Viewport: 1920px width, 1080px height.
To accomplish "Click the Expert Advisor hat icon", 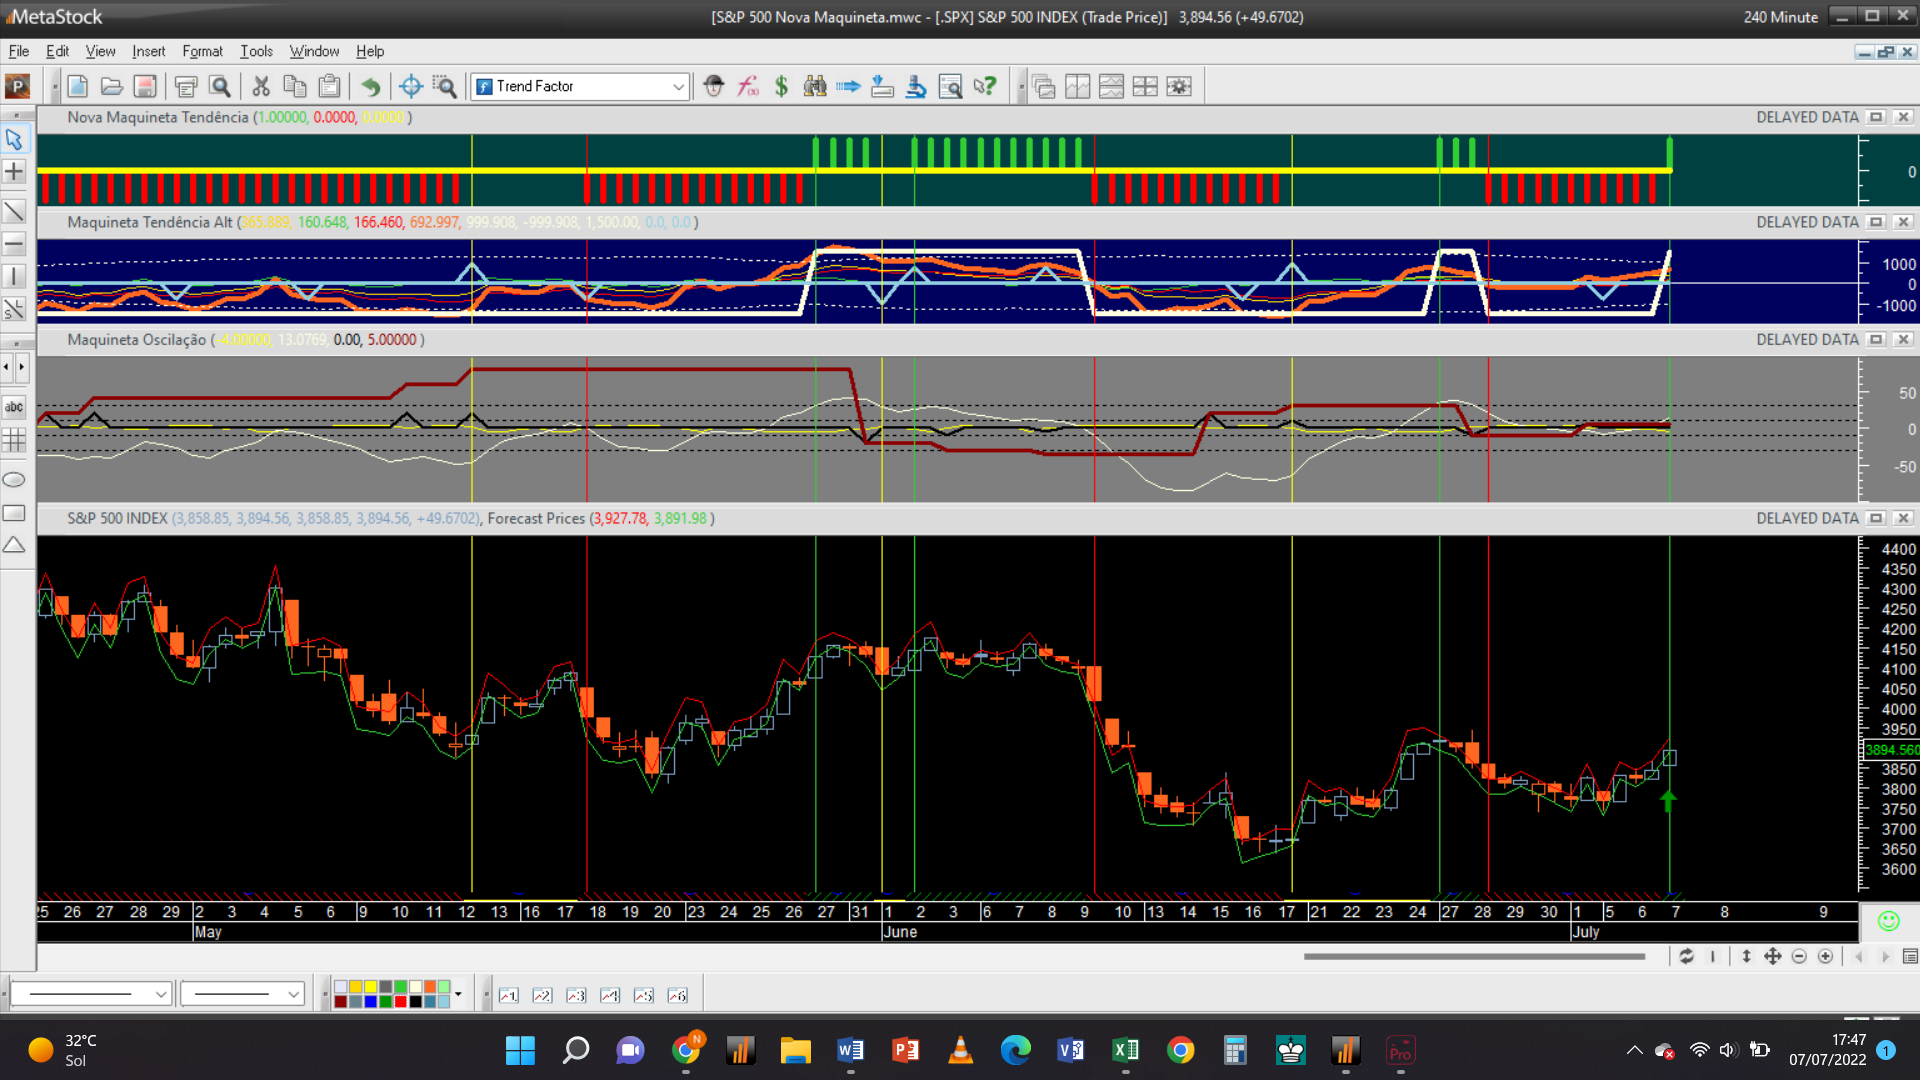I will (713, 87).
